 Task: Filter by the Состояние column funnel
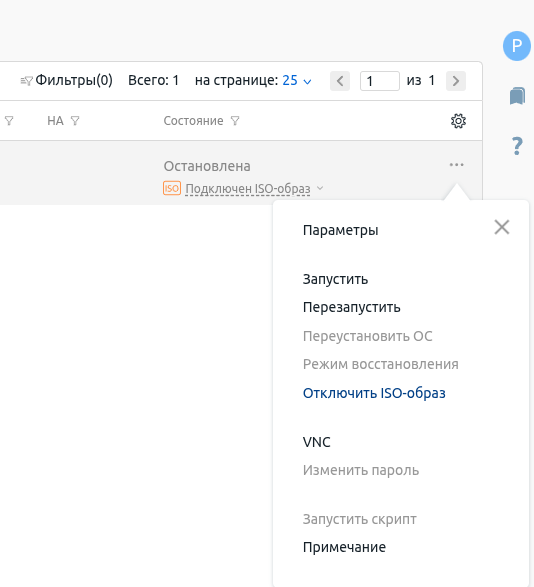click(x=235, y=121)
